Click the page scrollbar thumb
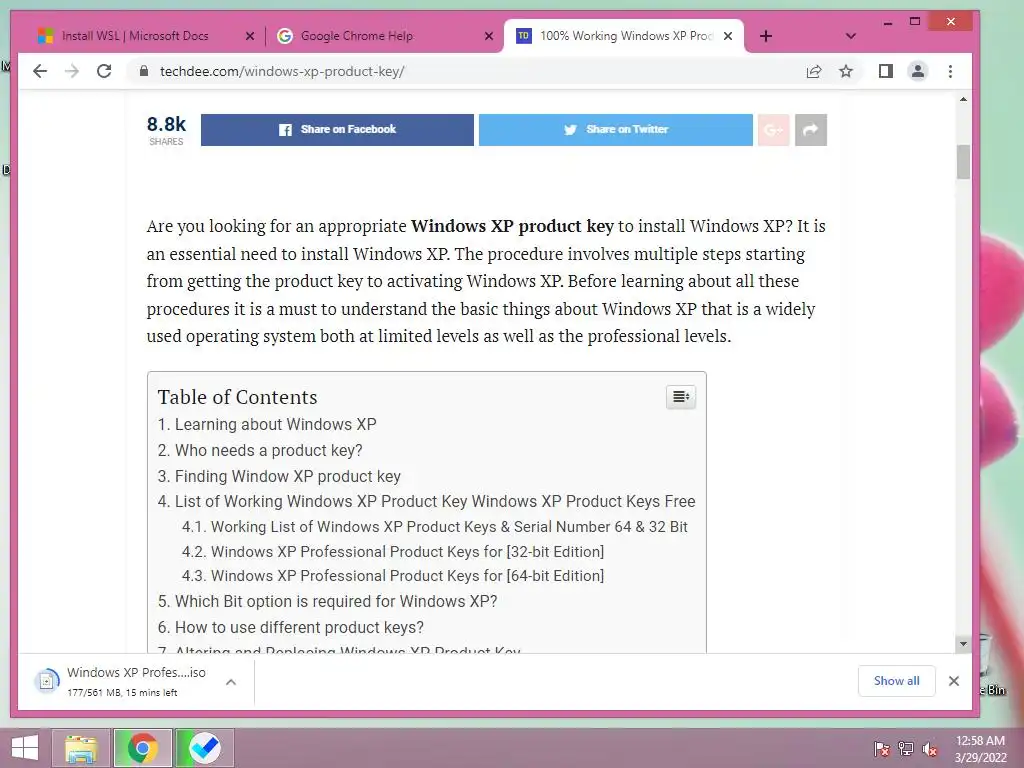Image resolution: width=1024 pixels, height=768 pixels. point(963,161)
